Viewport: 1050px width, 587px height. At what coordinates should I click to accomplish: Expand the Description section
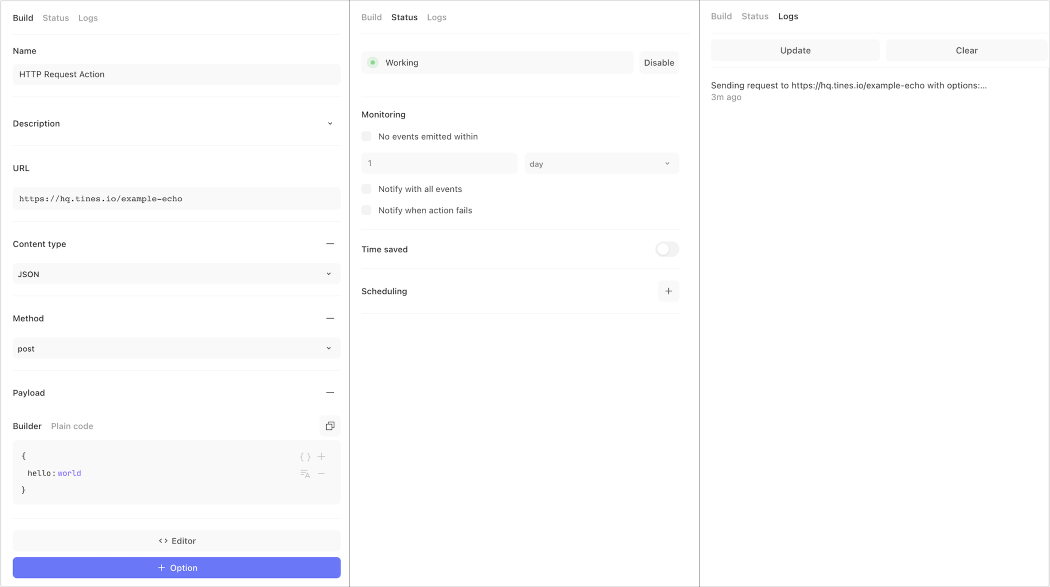tap(330, 124)
